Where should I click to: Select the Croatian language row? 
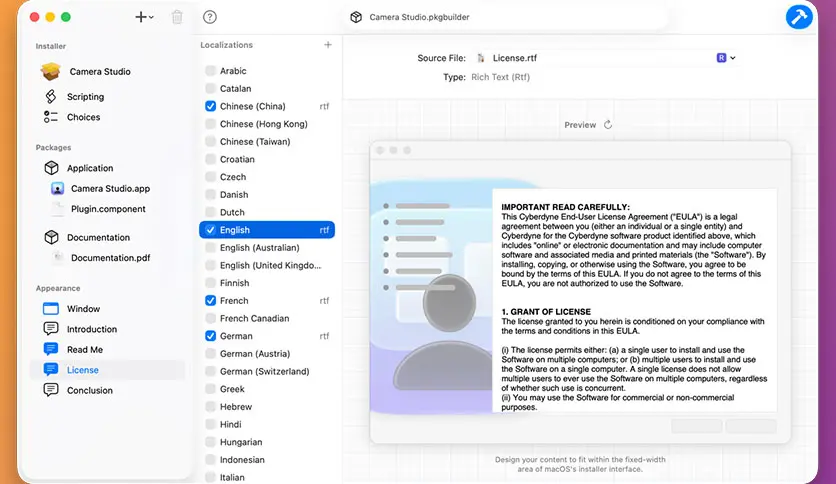click(x=267, y=159)
